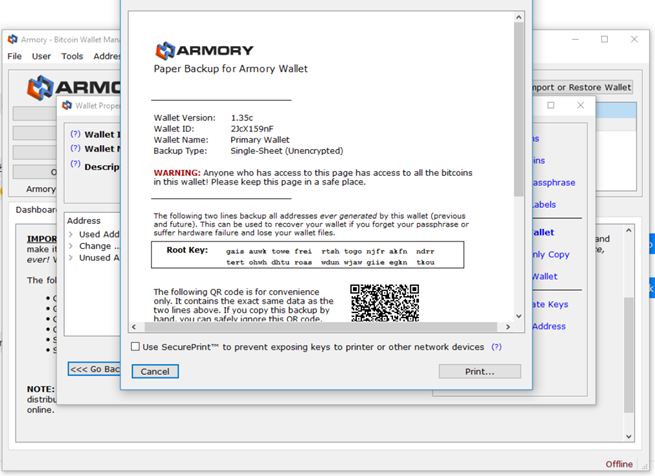Screen dimensions: 655x476
Task: Click Import or Restore Wallet button
Action: pyautogui.click(x=581, y=87)
